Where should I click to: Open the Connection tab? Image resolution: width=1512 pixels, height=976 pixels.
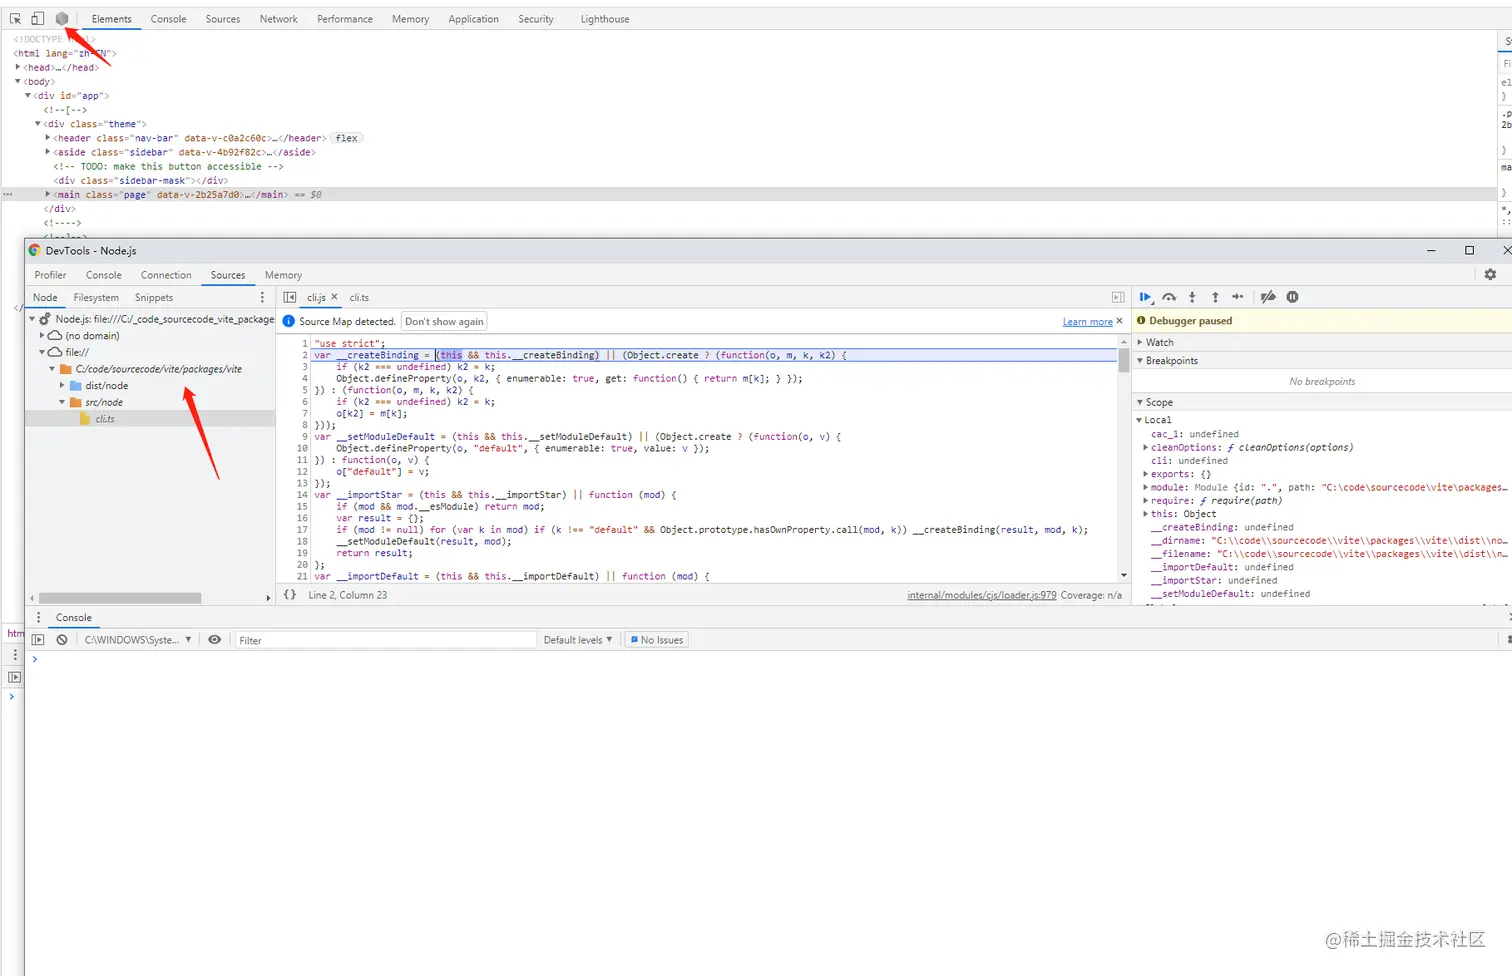tap(166, 275)
